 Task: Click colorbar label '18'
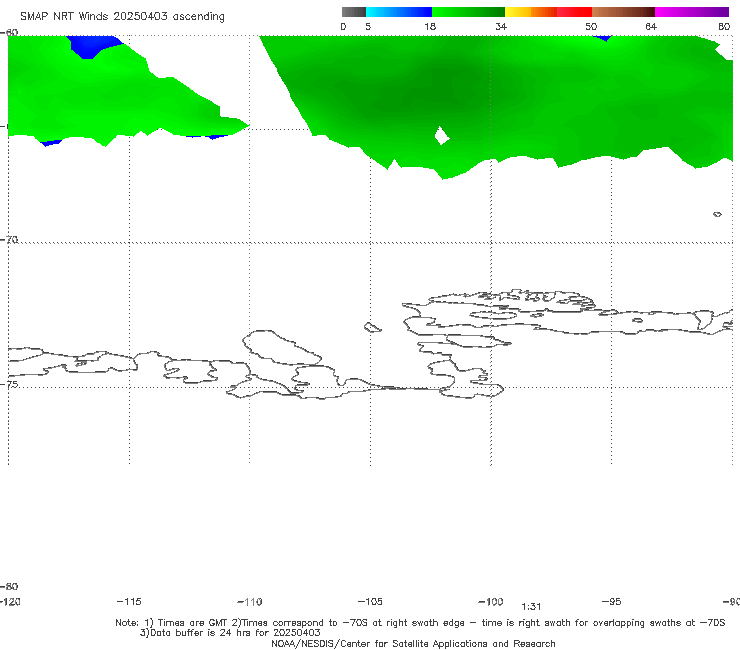[x=430, y=26]
